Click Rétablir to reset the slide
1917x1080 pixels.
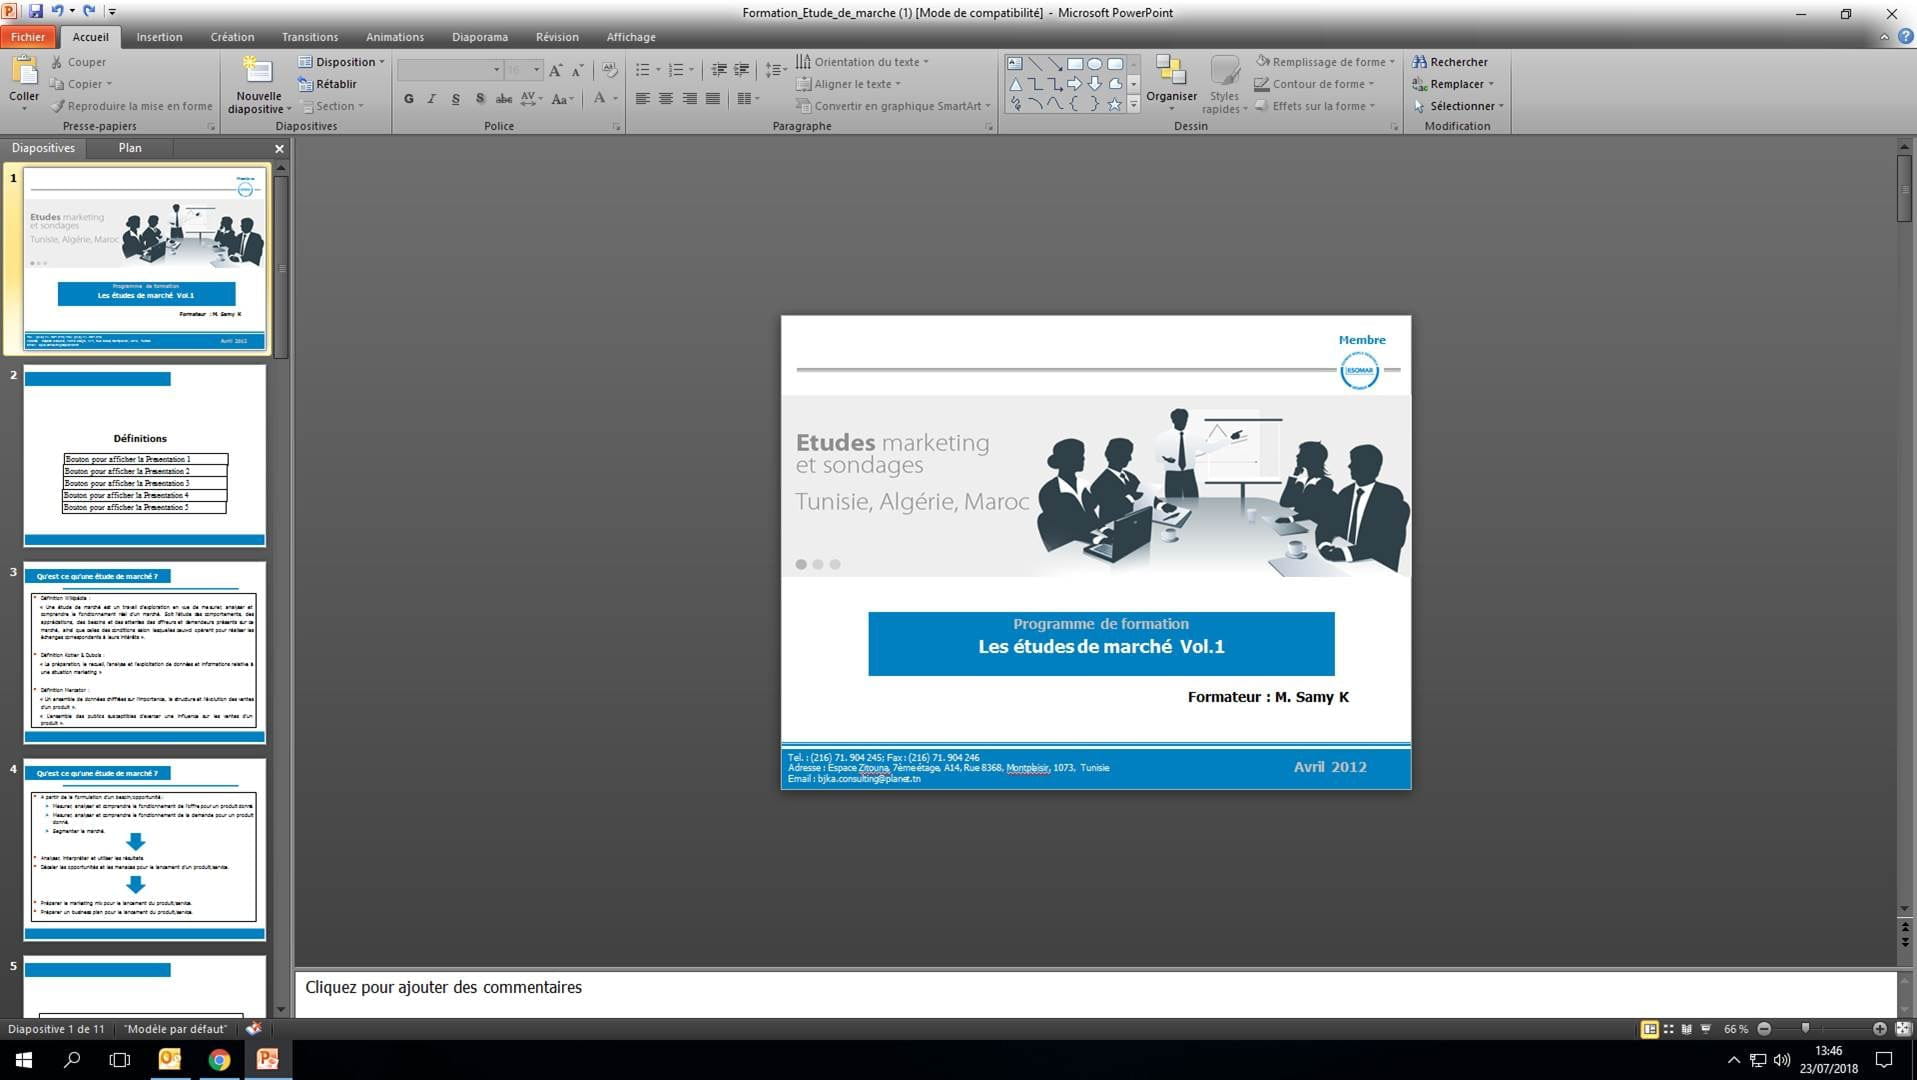(x=327, y=84)
